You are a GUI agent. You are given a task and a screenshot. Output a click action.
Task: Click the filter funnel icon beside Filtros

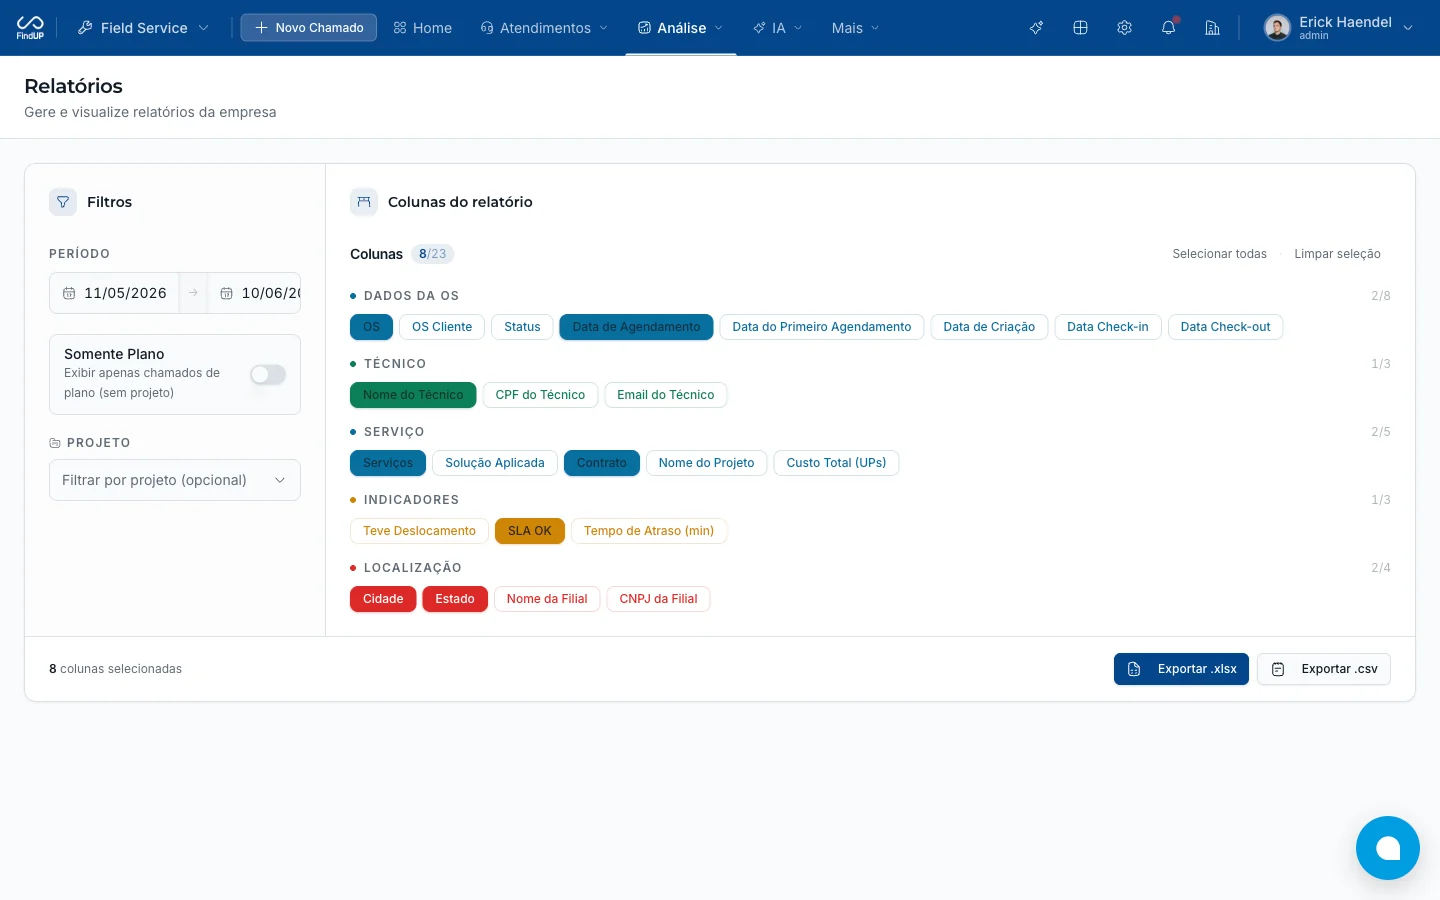click(x=63, y=202)
